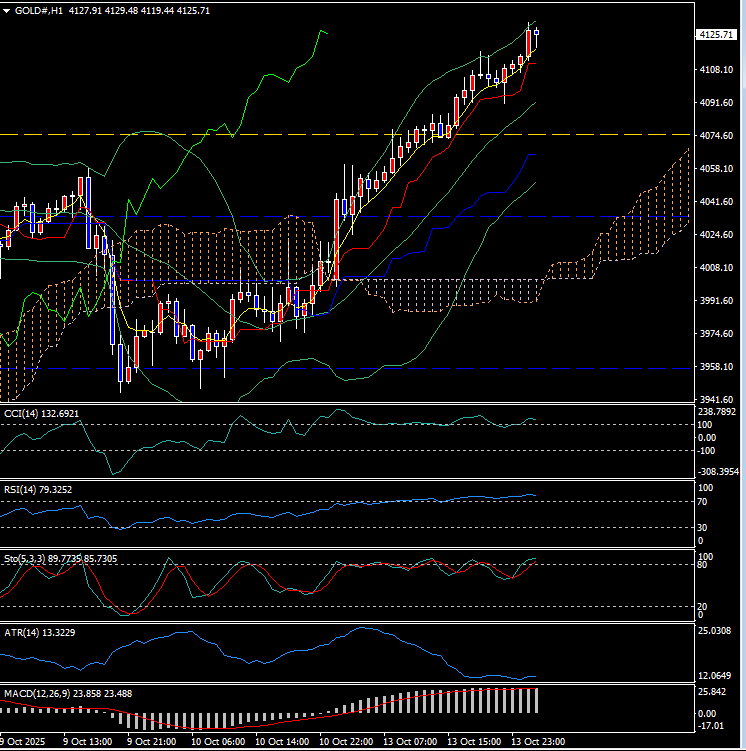Click the 3958.10 price scale value
Image resolution: width=746 pixels, height=751 pixels.
click(718, 367)
